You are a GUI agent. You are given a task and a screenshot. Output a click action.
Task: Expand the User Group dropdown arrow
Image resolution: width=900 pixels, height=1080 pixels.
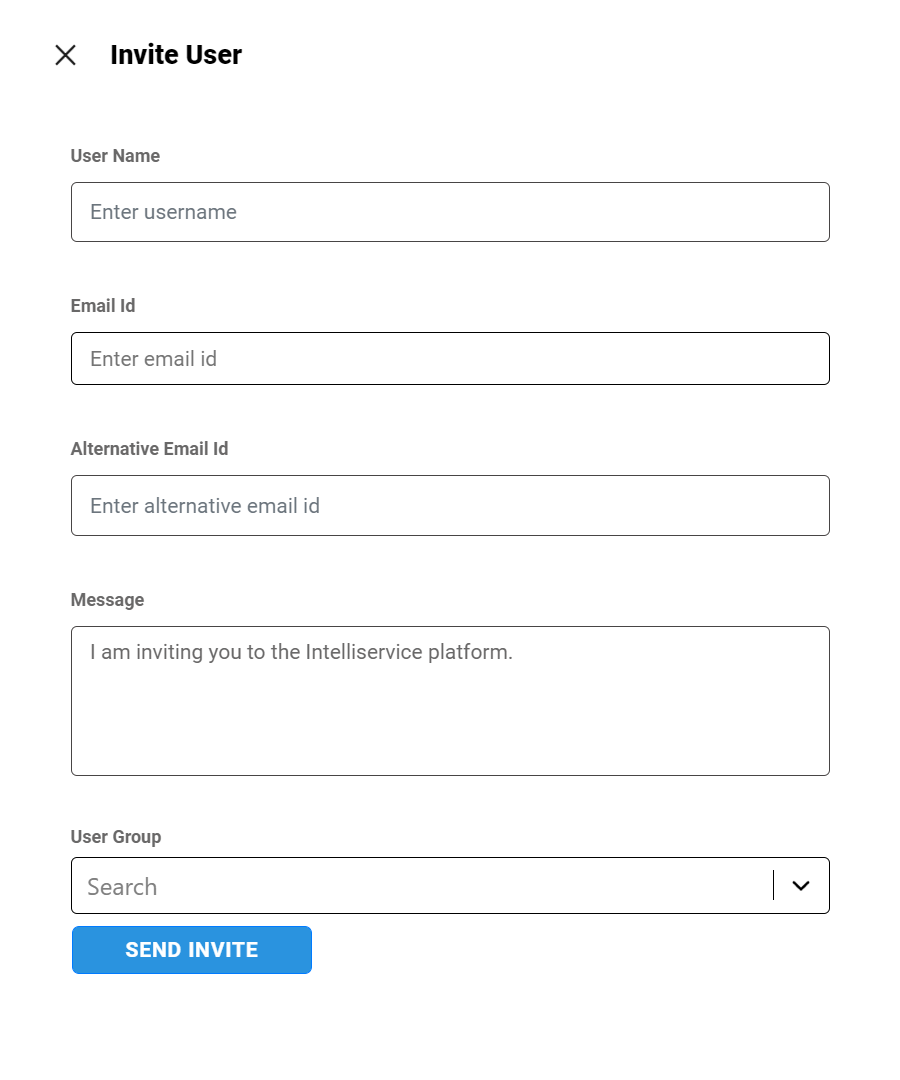(x=800, y=886)
